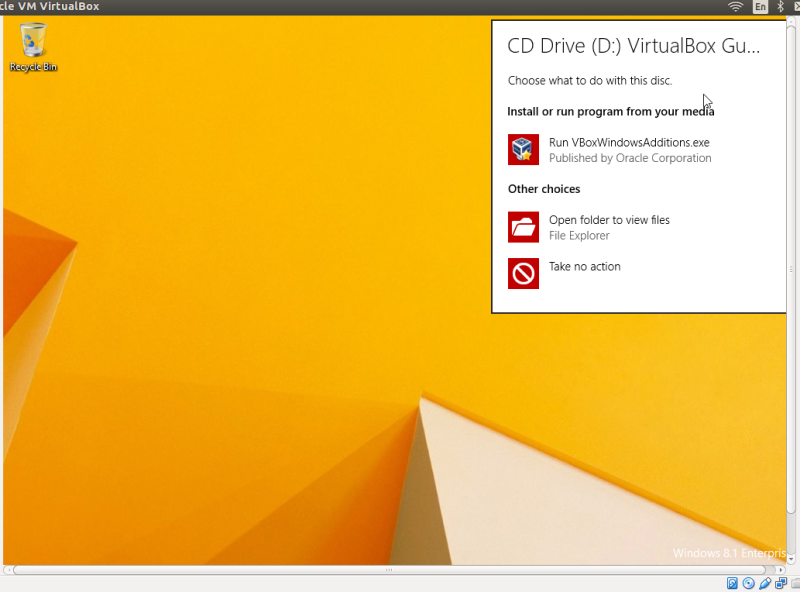Select Take no action

(585, 266)
